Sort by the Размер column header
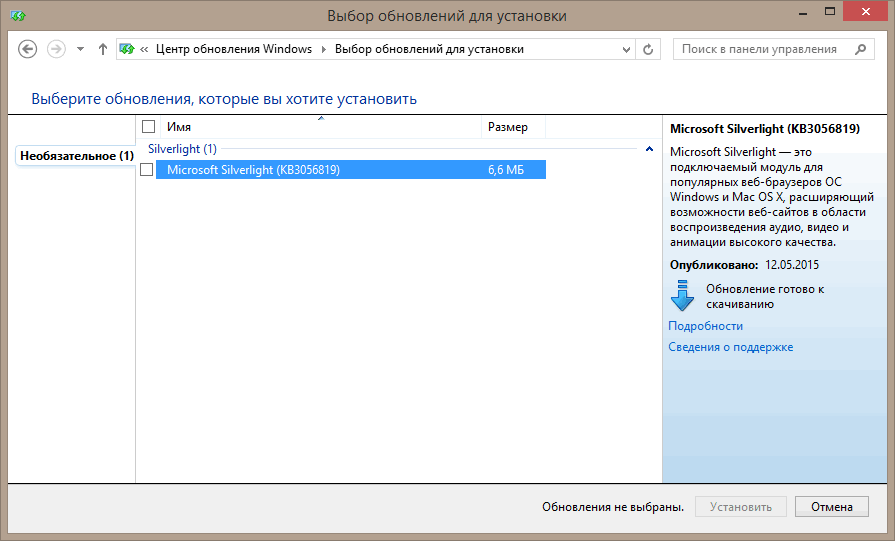The width and height of the screenshot is (895, 541). pyautogui.click(x=513, y=127)
